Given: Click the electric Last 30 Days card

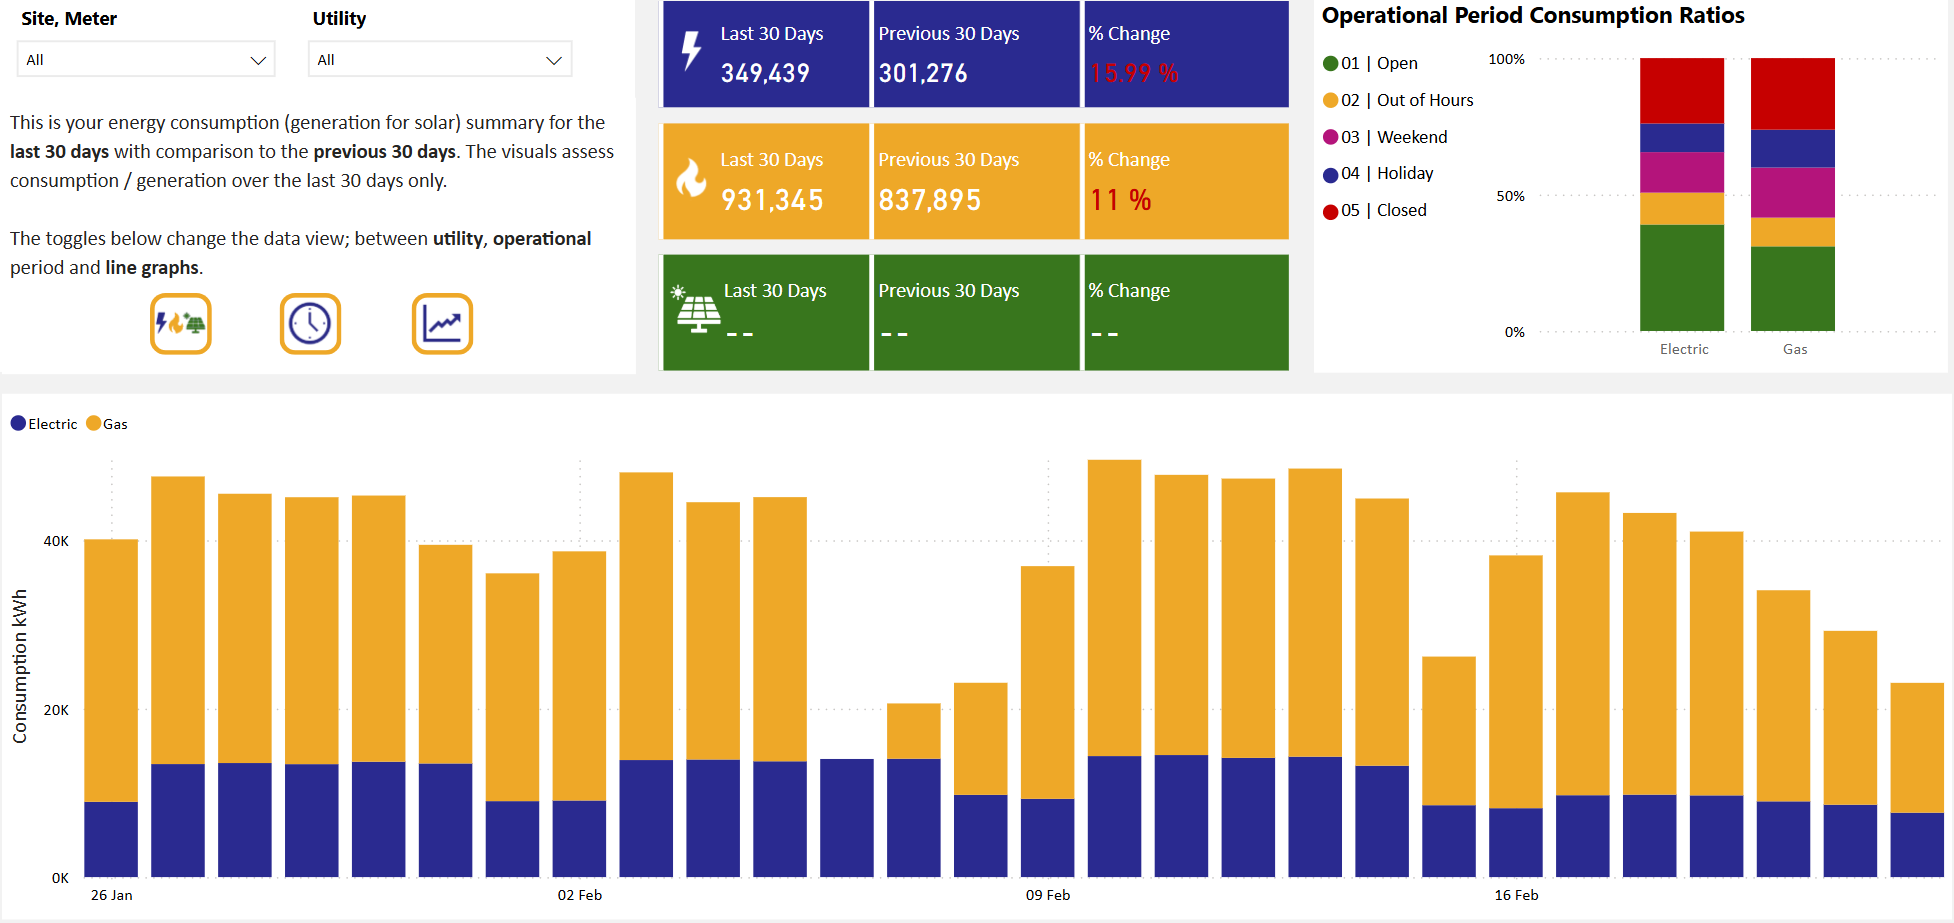Looking at the screenshot, I should coord(766,55).
